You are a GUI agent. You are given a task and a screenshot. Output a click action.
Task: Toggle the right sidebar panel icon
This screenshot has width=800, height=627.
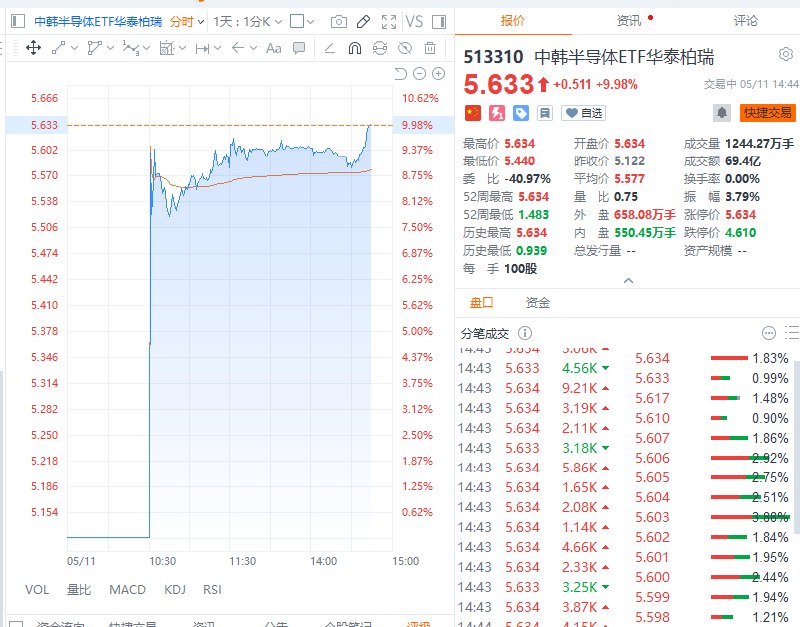tap(439, 21)
